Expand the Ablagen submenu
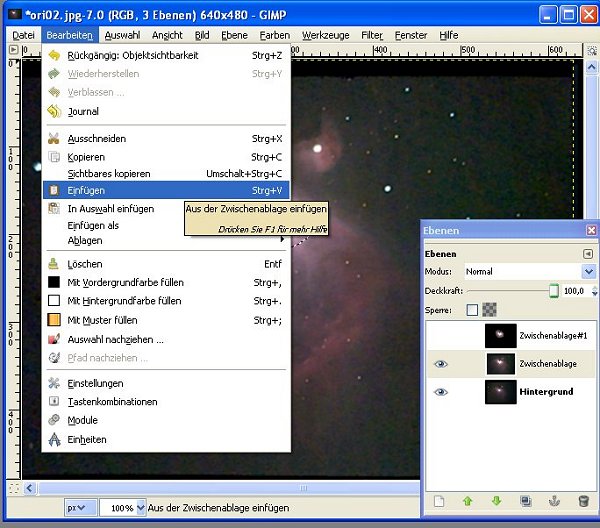Viewport: 600px width, 528px height. point(165,240)
